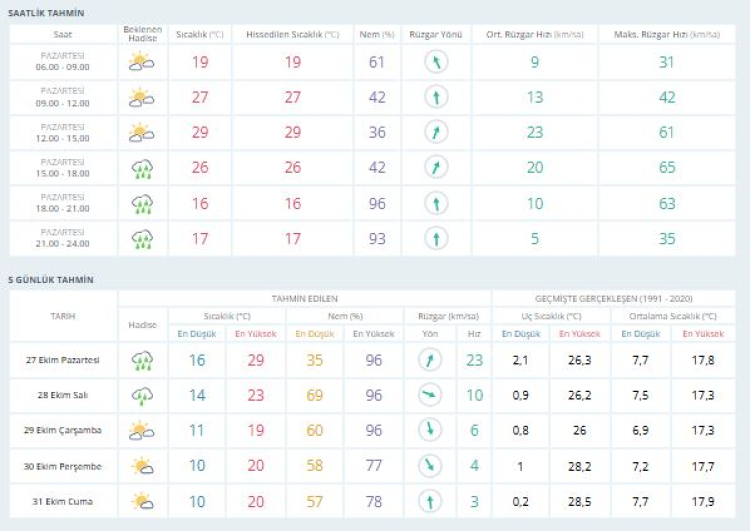The image size is (750, 531).
Task: Click the partly cloudy icon for 29 Ekim Çarşamba
Action: 142,431
